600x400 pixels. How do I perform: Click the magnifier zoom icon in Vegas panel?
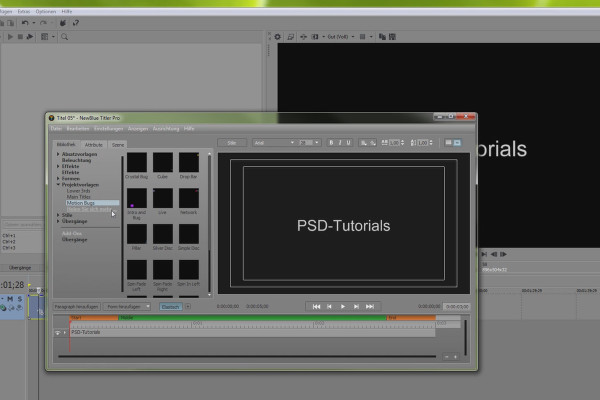tap(65, 37)
